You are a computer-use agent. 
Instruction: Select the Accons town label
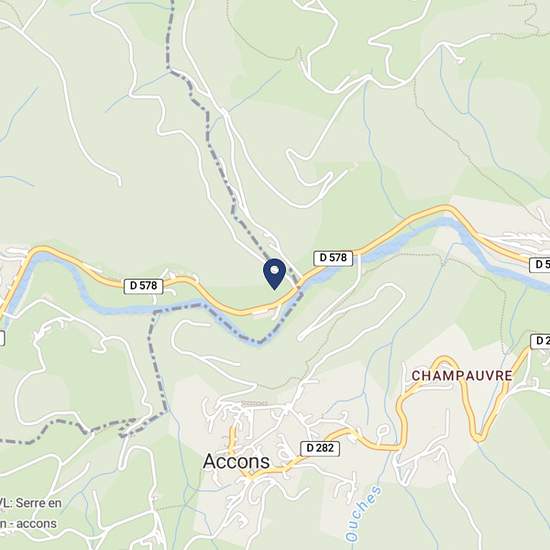tap(236, 461)
